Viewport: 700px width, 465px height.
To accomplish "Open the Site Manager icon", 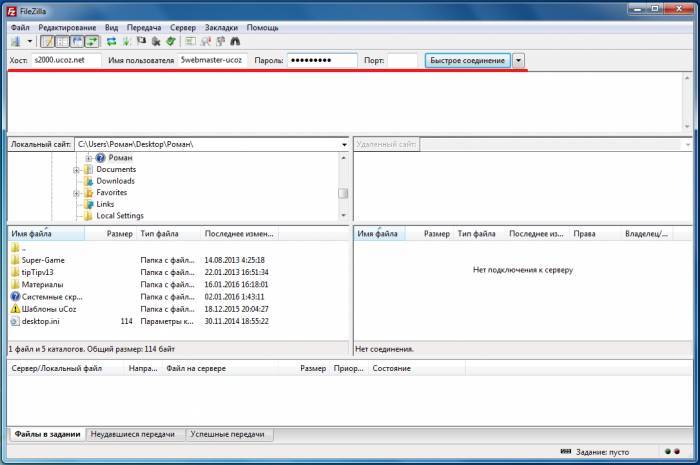I will click(x=16, y=42).
